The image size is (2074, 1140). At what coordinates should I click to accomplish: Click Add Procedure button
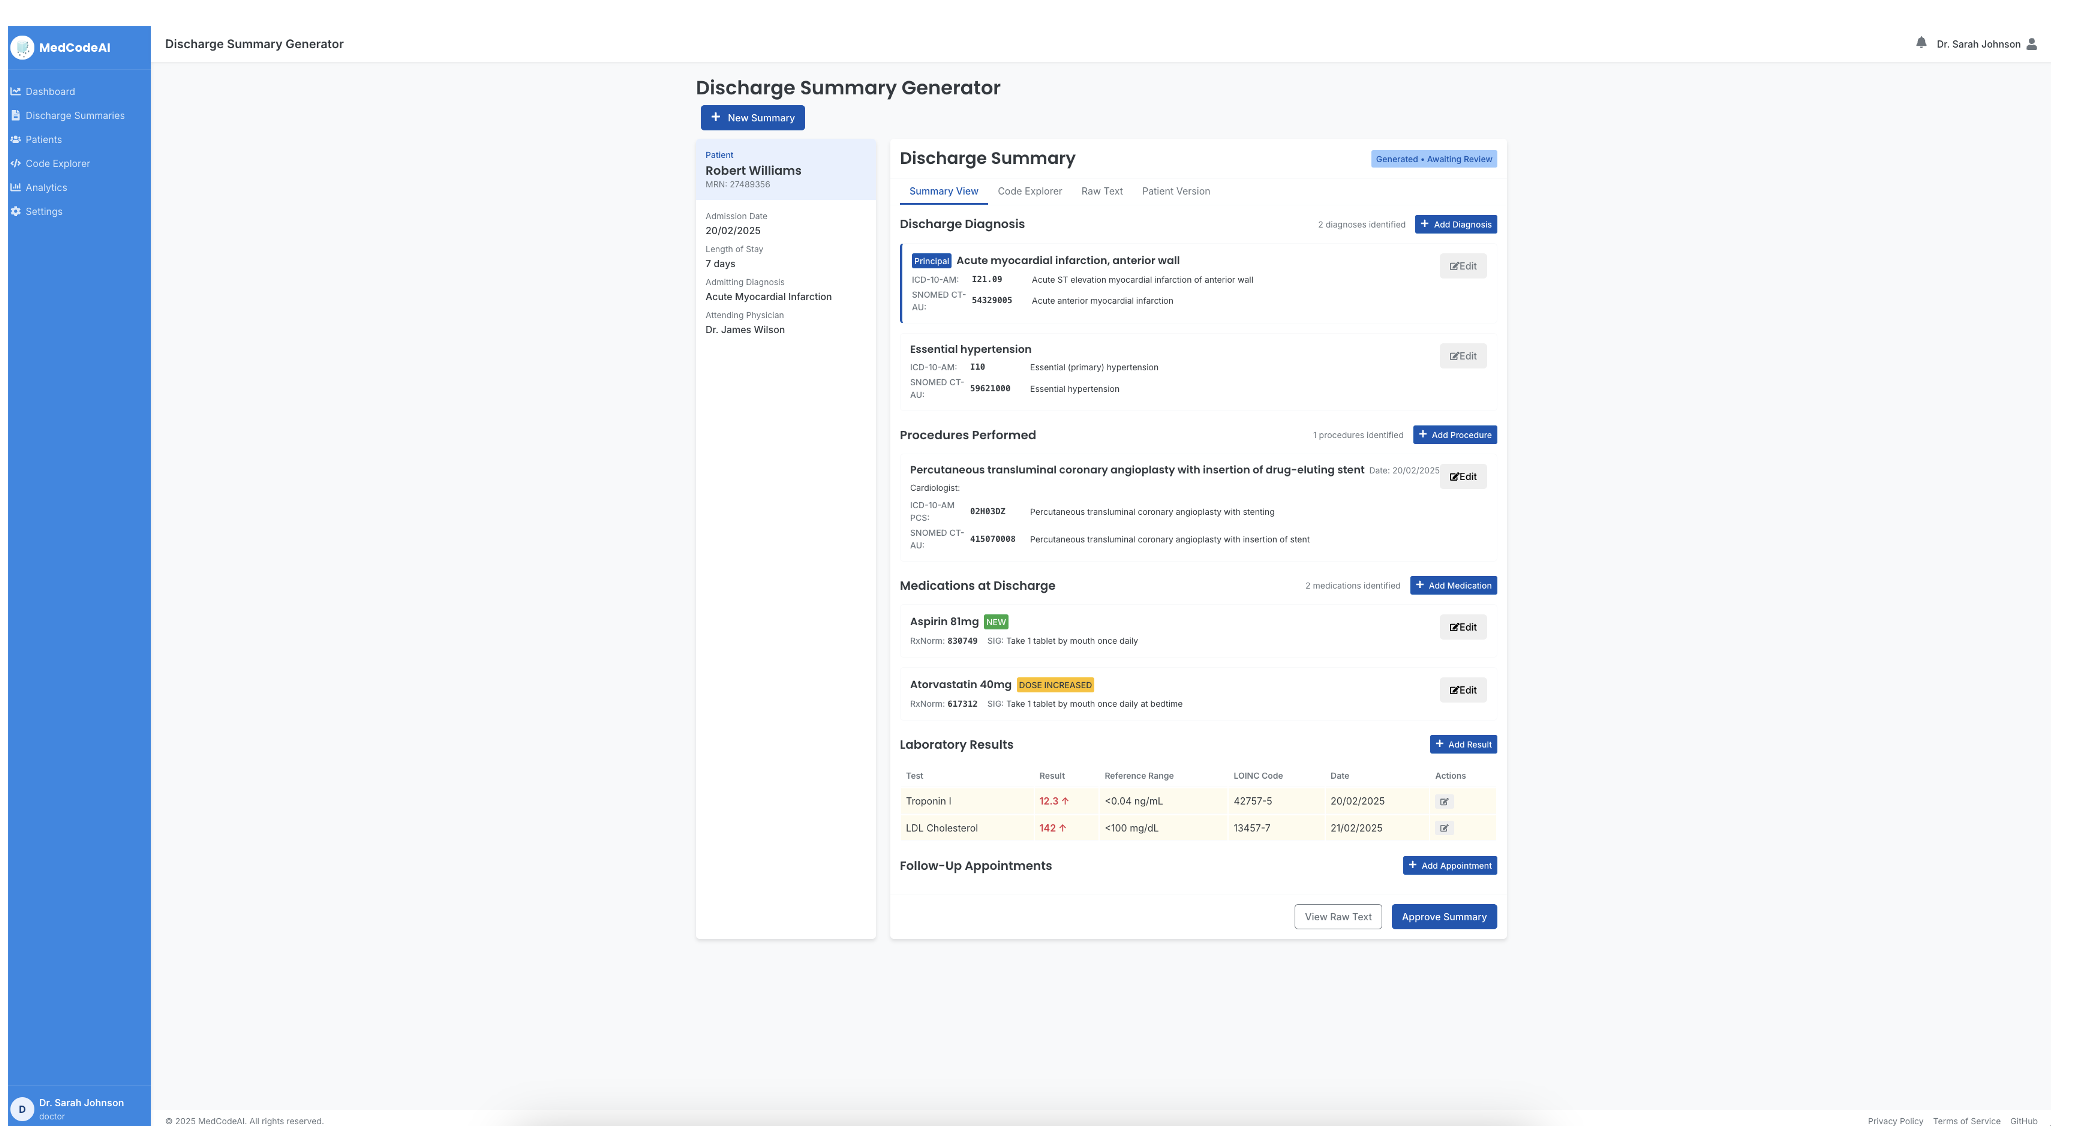pyautogui.click(x=1454, y=435)
